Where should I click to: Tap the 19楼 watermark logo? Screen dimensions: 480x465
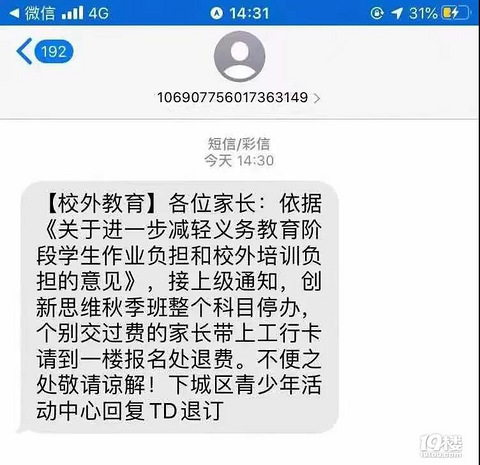[x=441, y=446]
